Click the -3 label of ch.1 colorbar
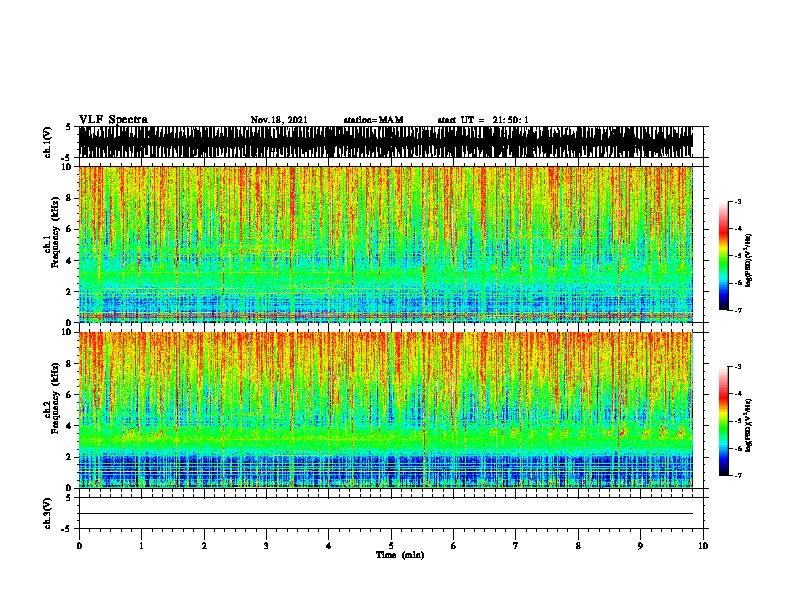This screenshot has width=792, height=612. pos(738,202)
